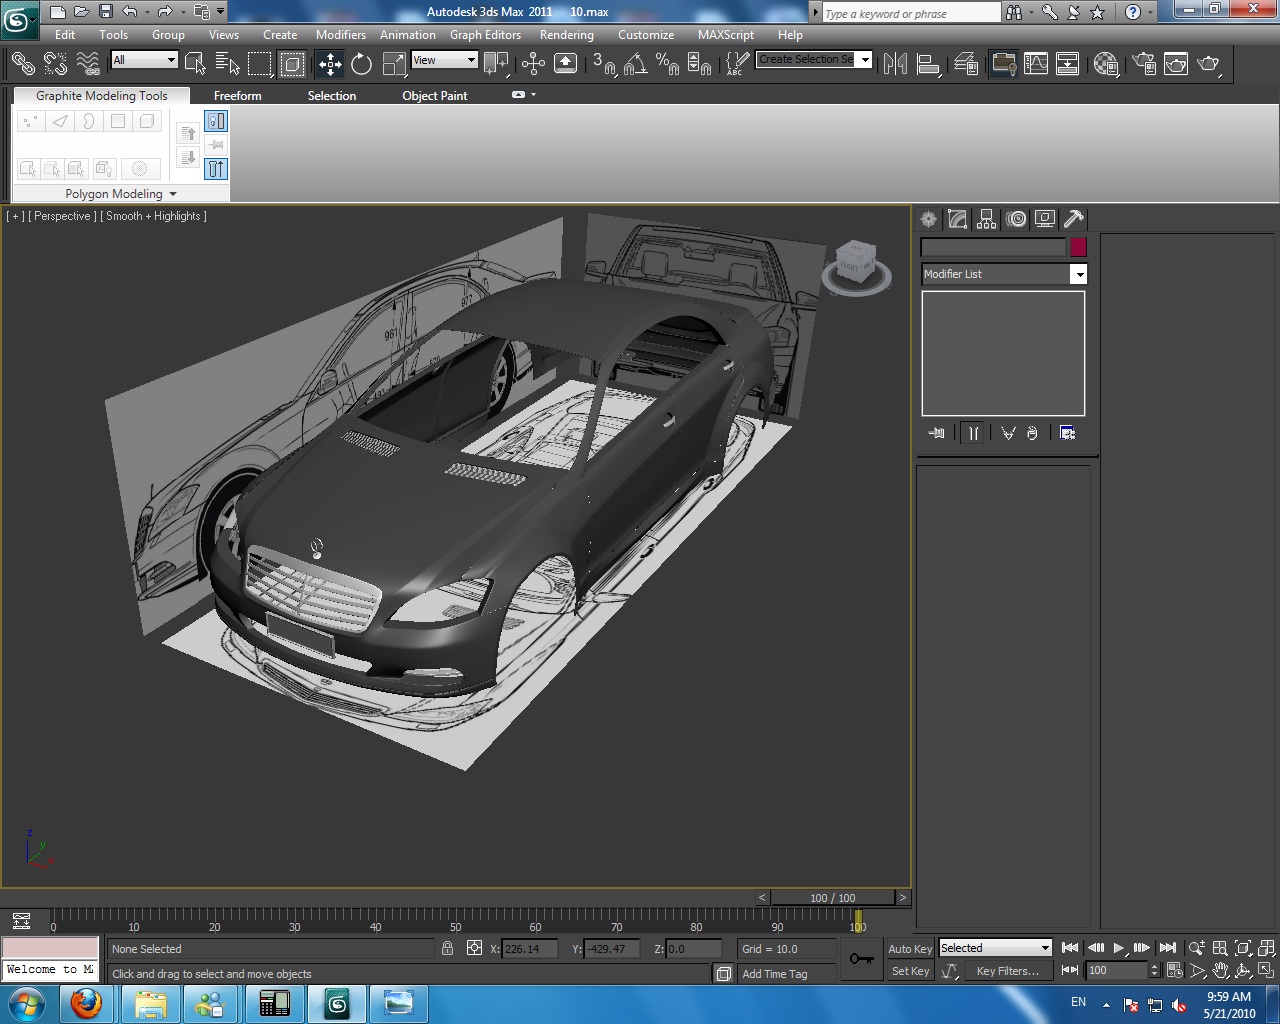Open the reference coordinate View dropdown
1280x1024 pixels.
click(x=444, y=60)
